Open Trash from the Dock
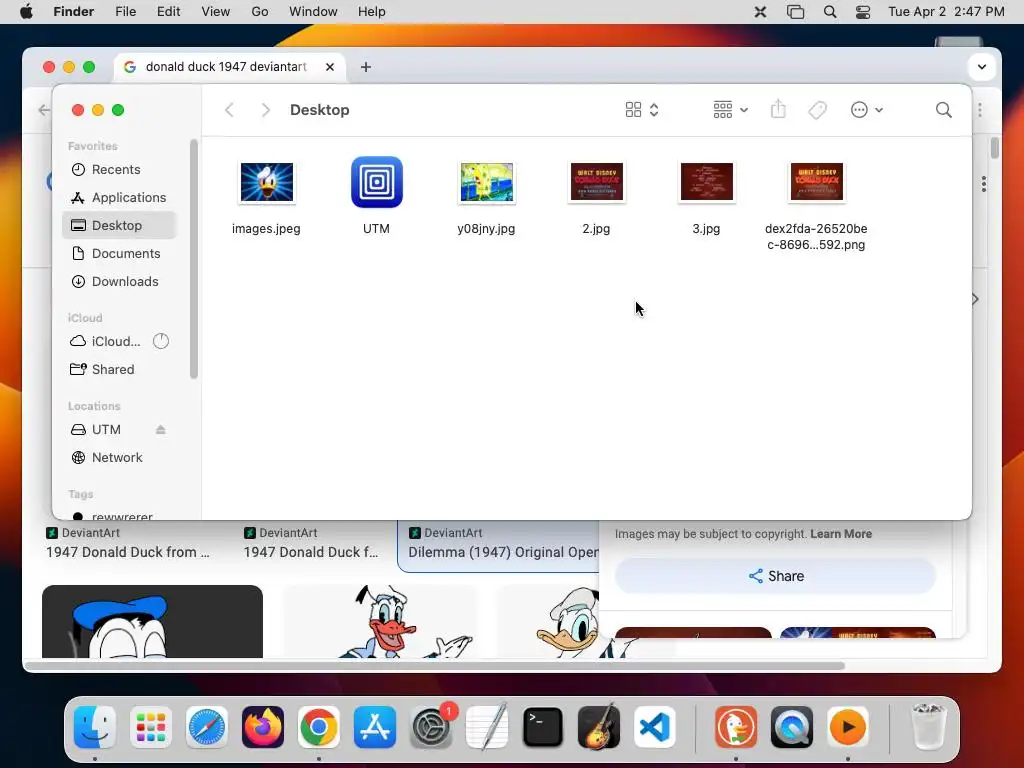 (x=928, y=726)
